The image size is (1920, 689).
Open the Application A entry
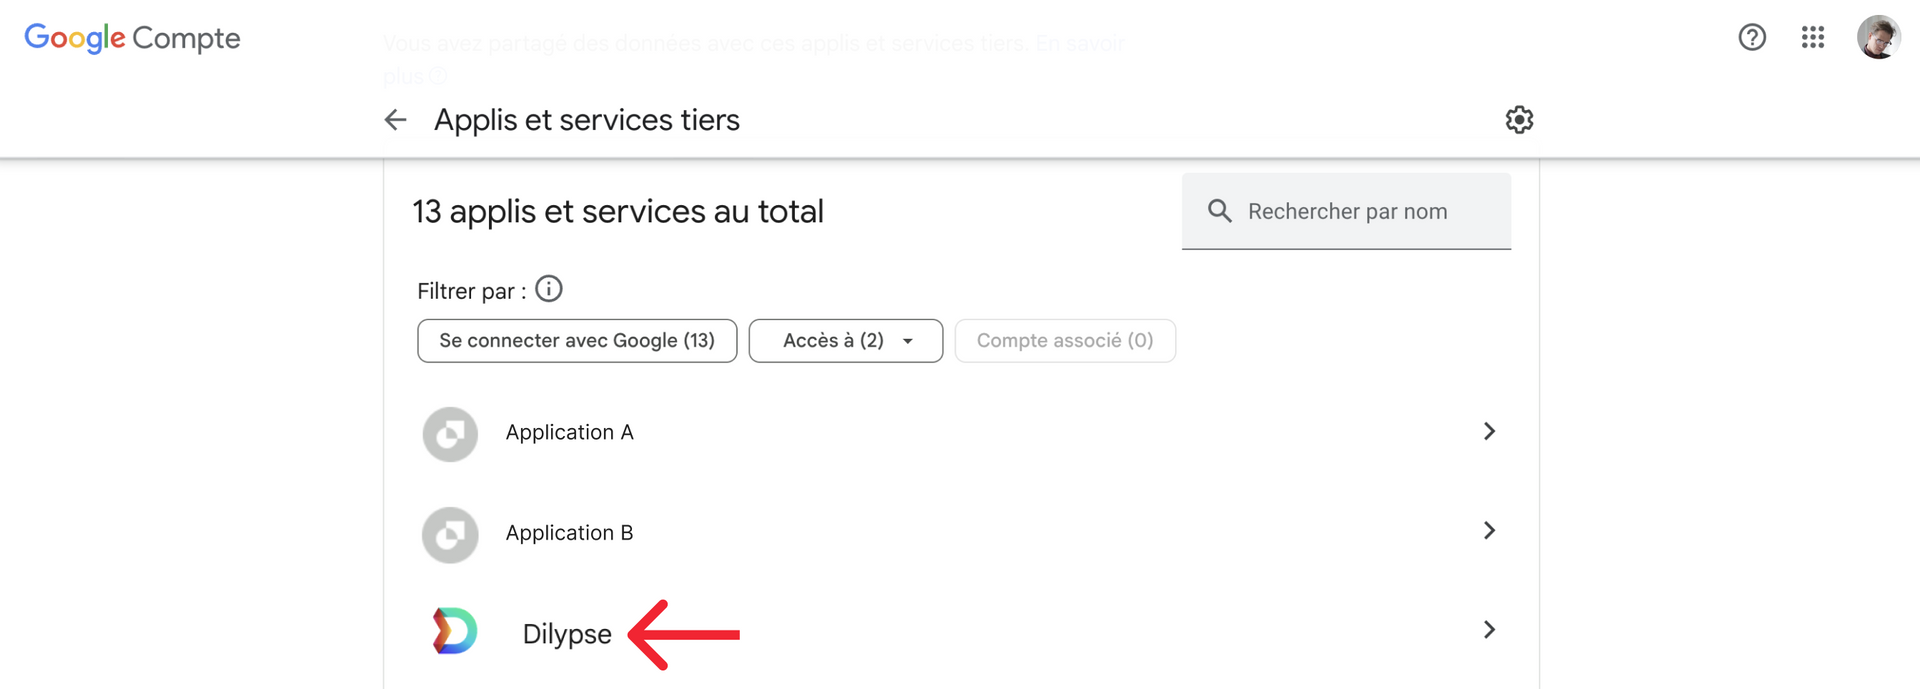pyautogui.click(x=962, y=433)
